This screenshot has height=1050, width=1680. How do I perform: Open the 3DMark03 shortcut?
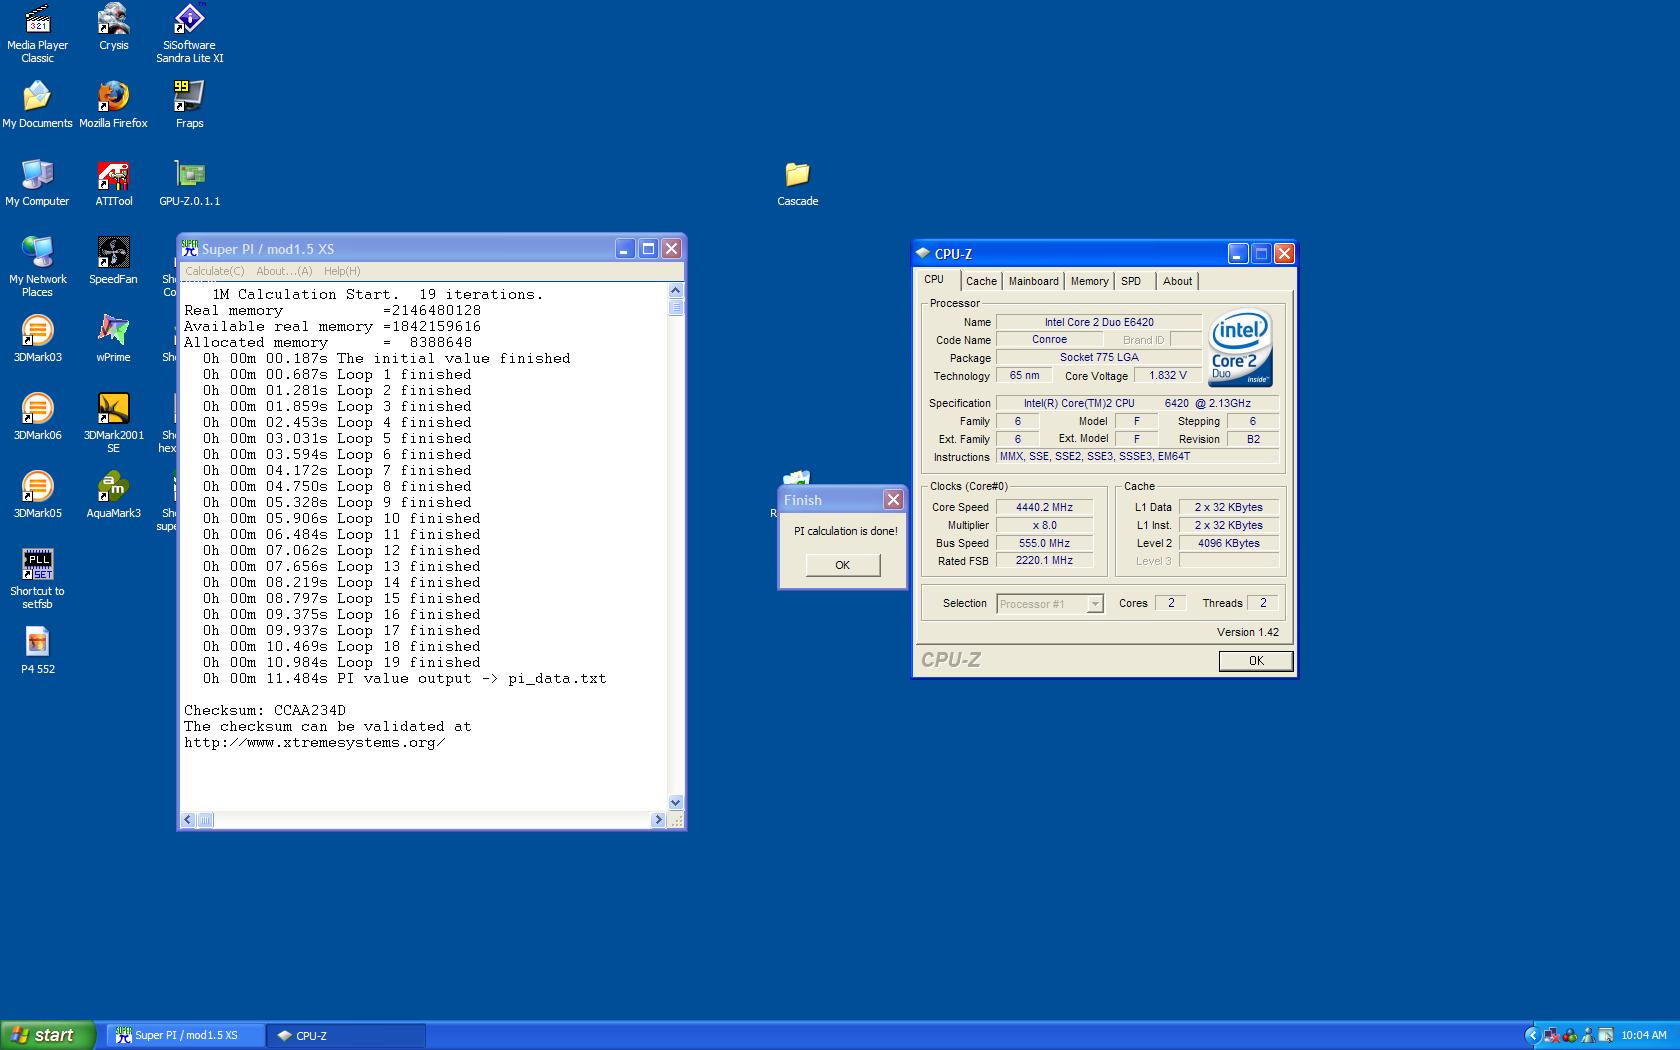(37, 339)
